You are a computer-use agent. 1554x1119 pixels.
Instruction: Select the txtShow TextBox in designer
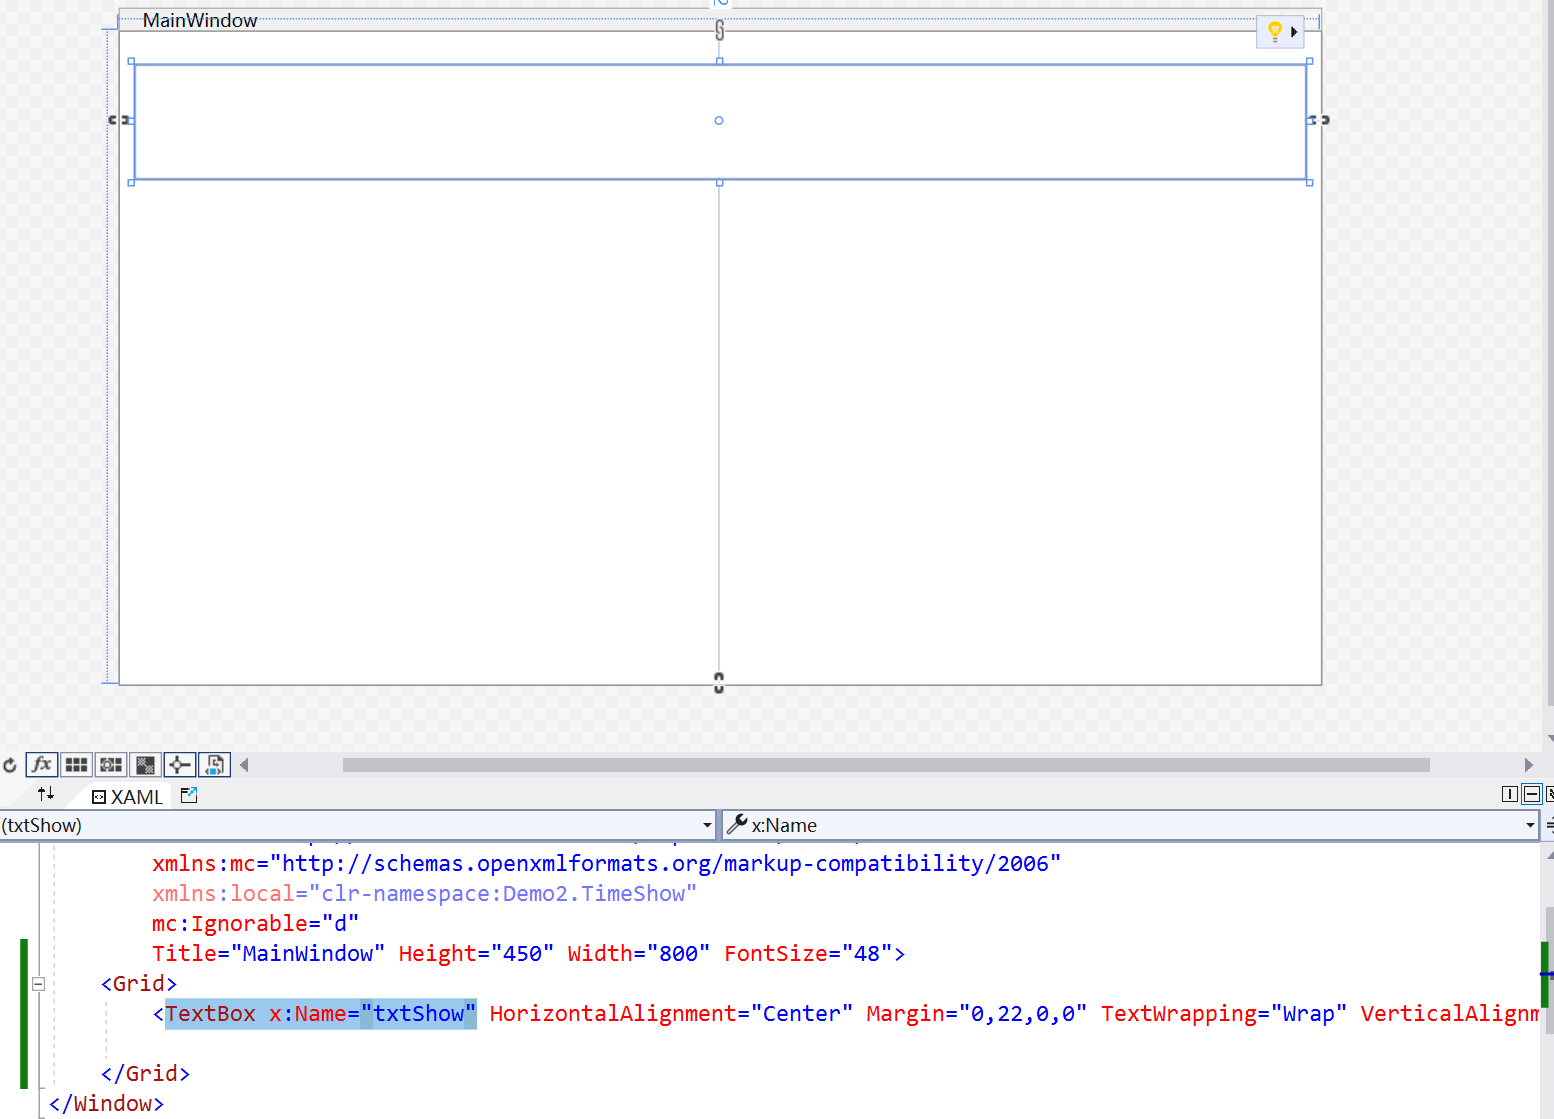pyautogui.click(x=720, y=122)
